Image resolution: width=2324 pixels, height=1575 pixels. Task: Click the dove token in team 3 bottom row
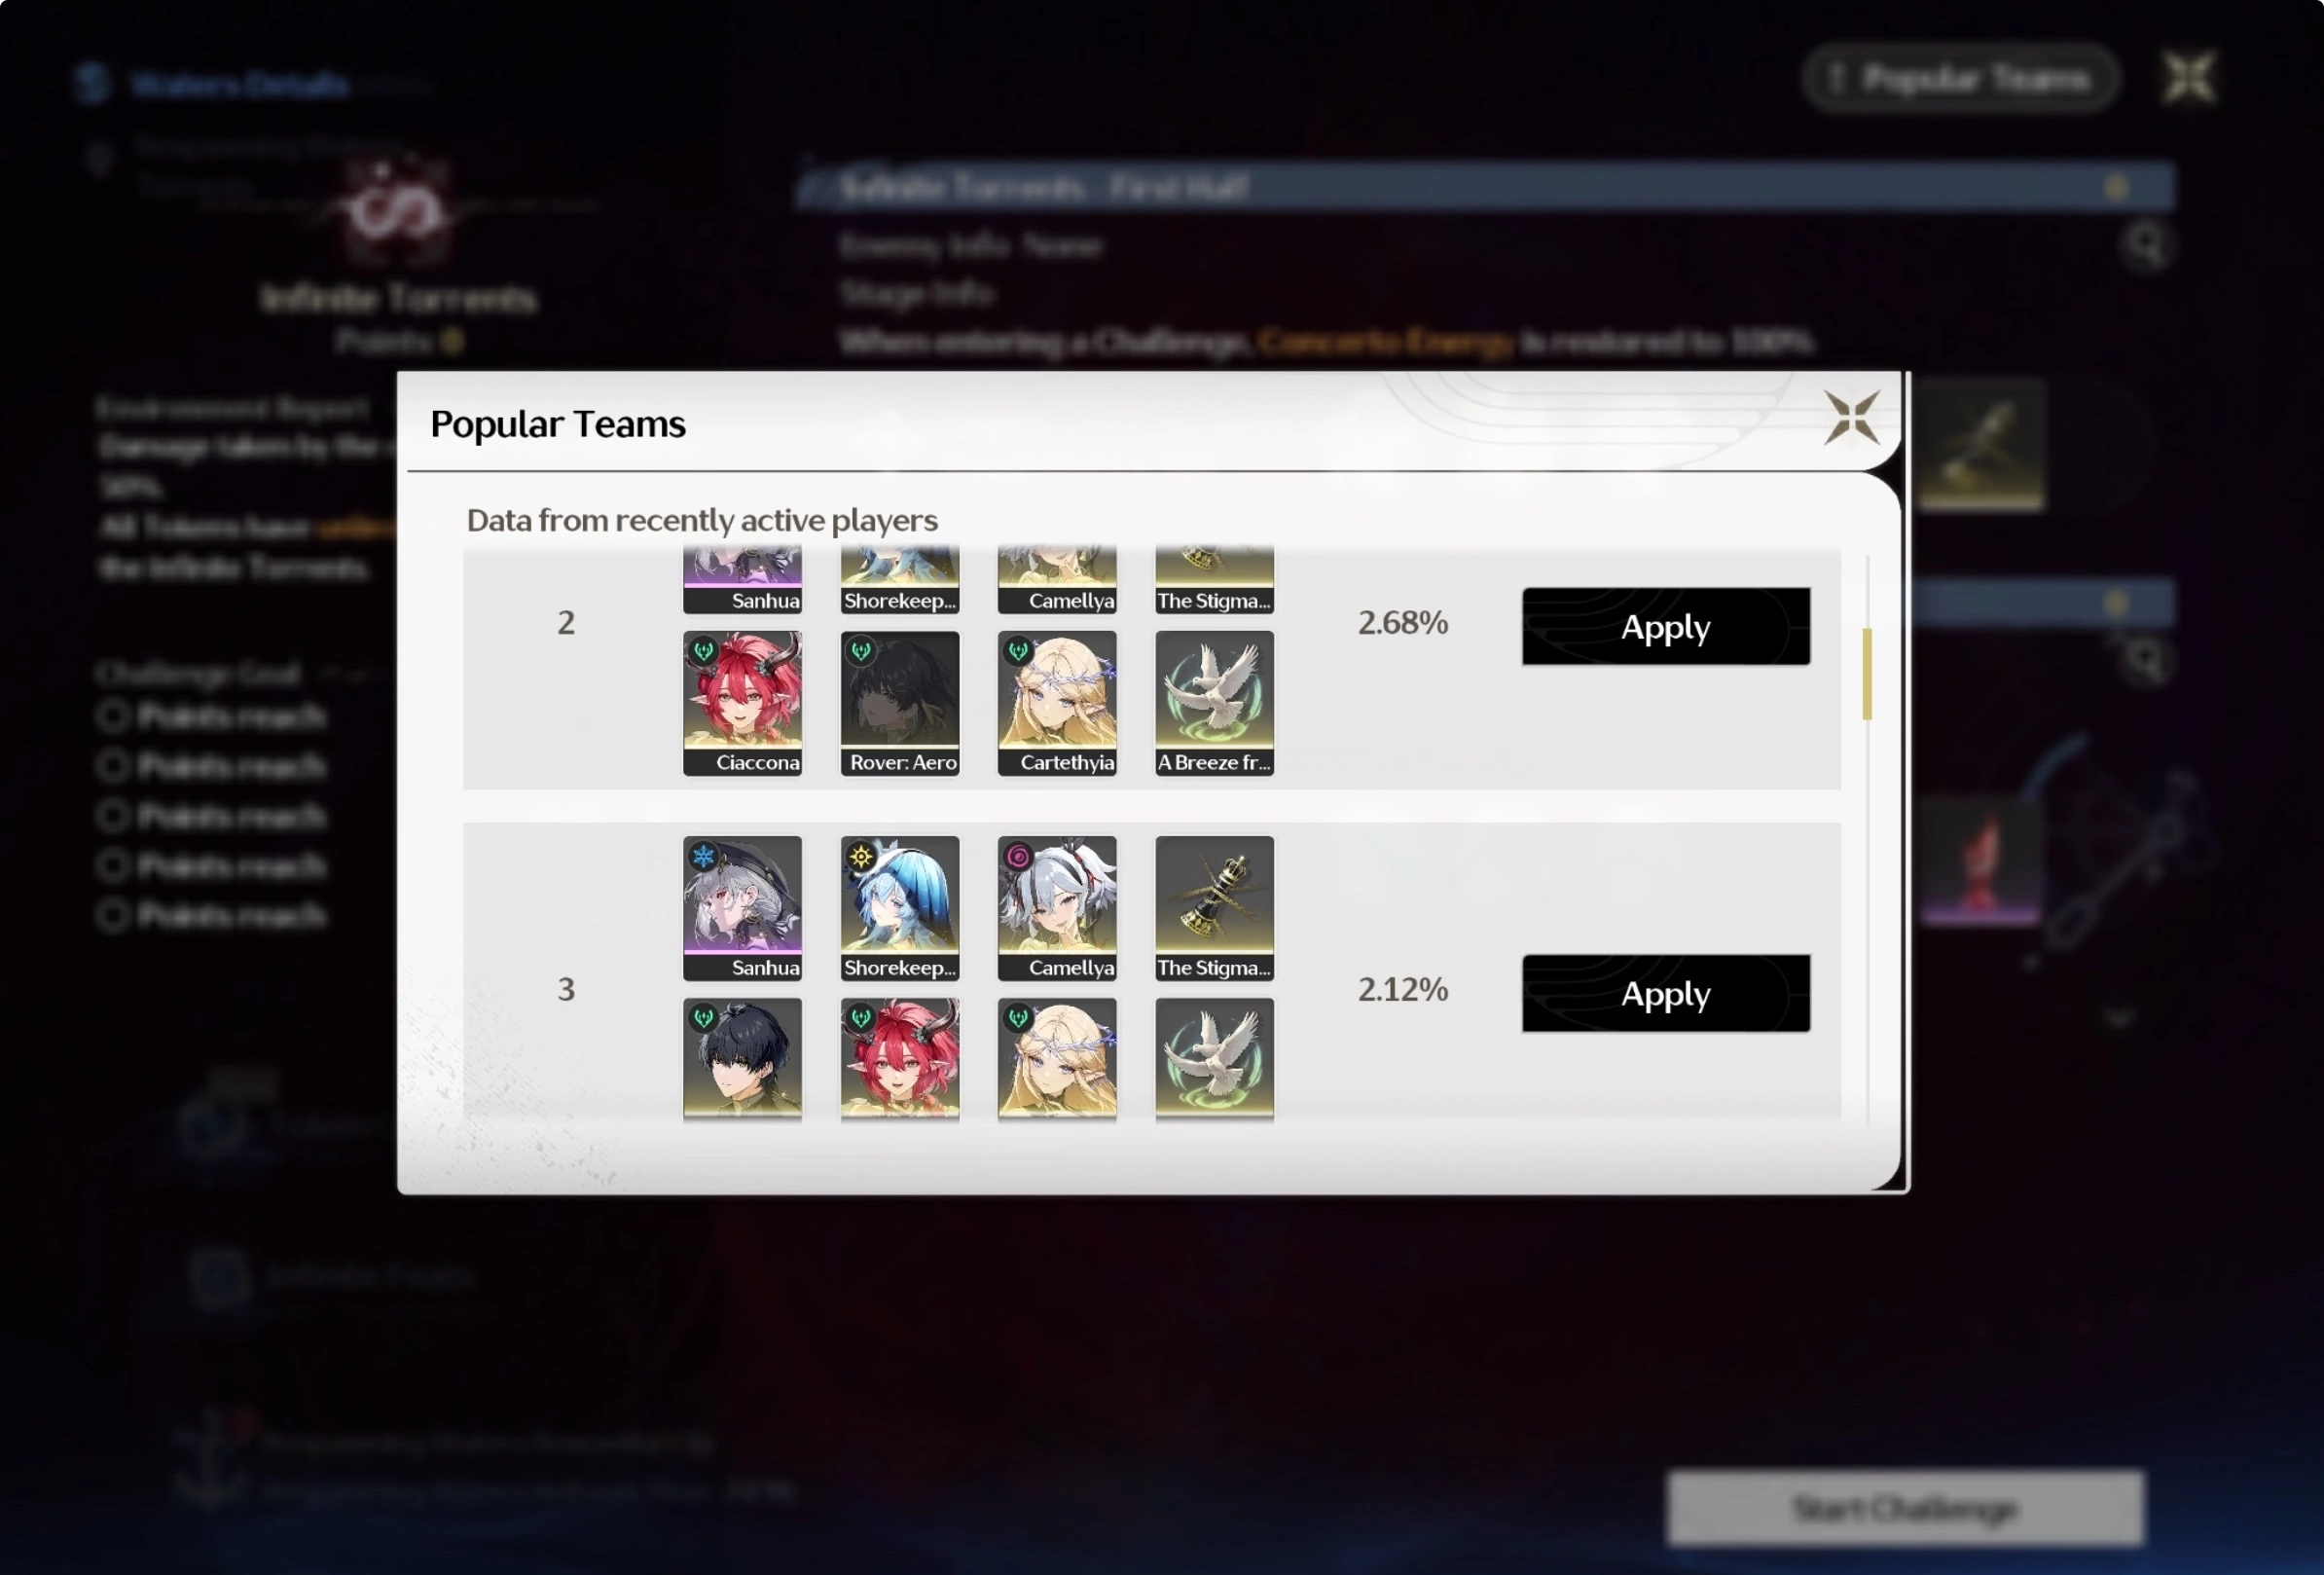pos(1214,1058)
